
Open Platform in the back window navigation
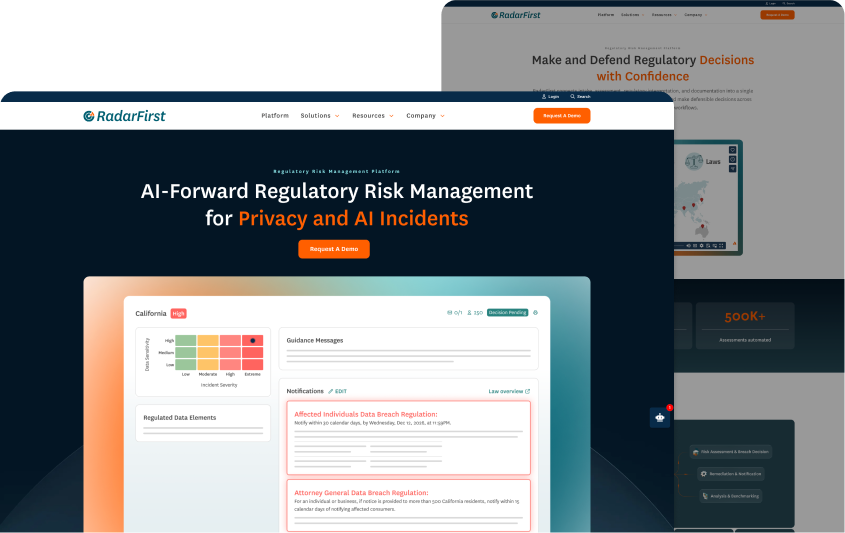coord(606,15)
